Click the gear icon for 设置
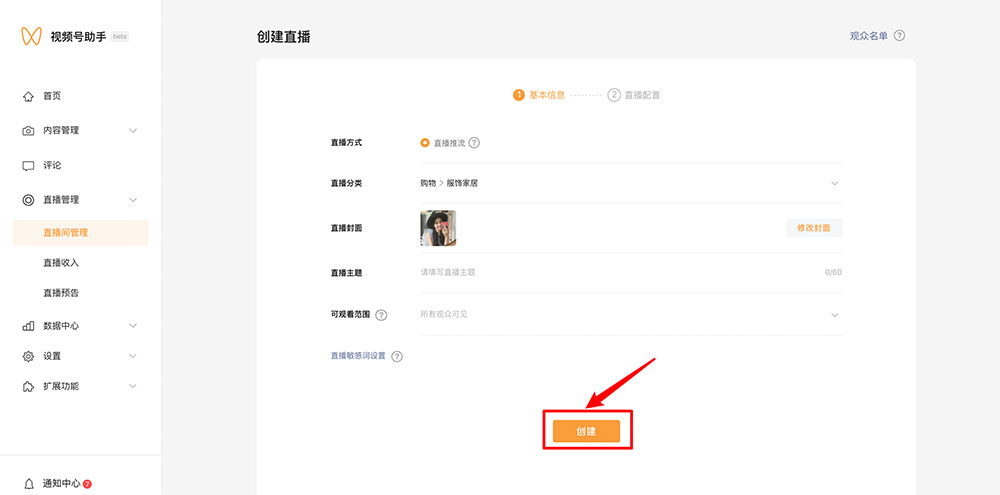Viewport: 1000px width, 495px height. pyautogui.click(x=28, y=356)
